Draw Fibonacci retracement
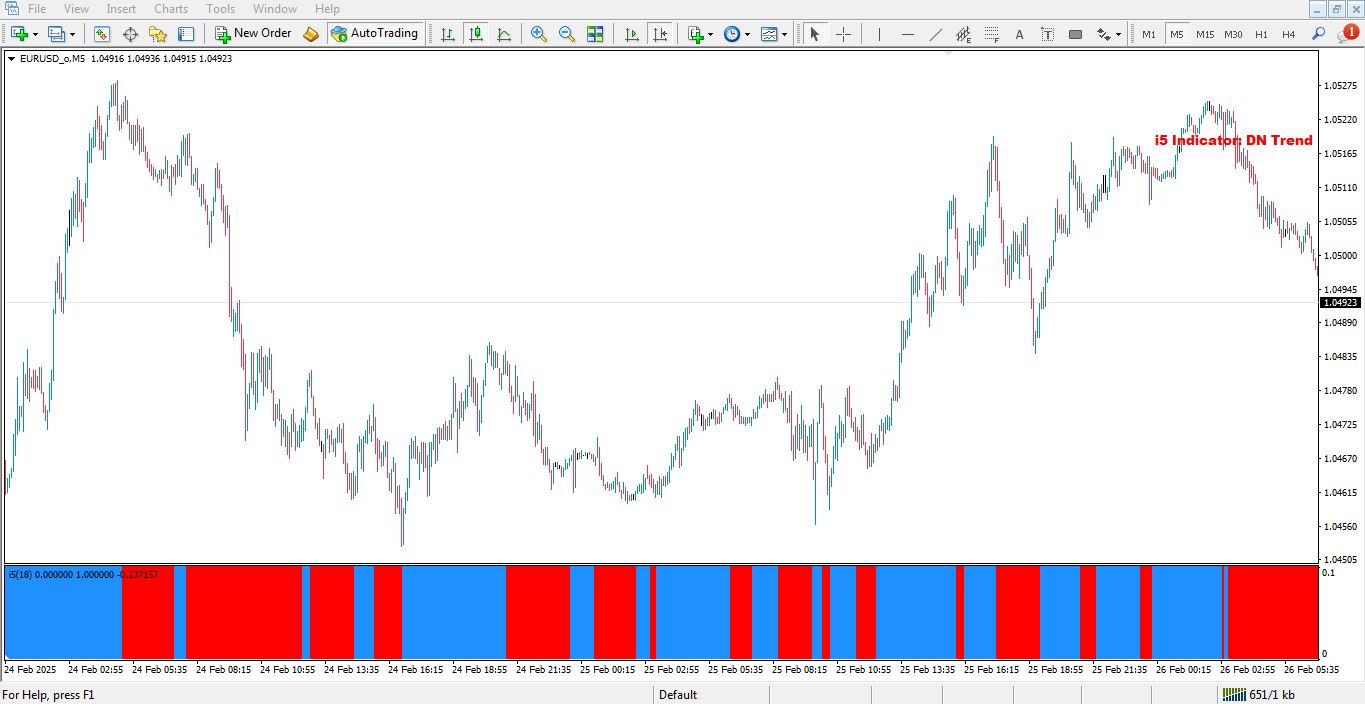The image size is (1365, 704). coord(991,34)
